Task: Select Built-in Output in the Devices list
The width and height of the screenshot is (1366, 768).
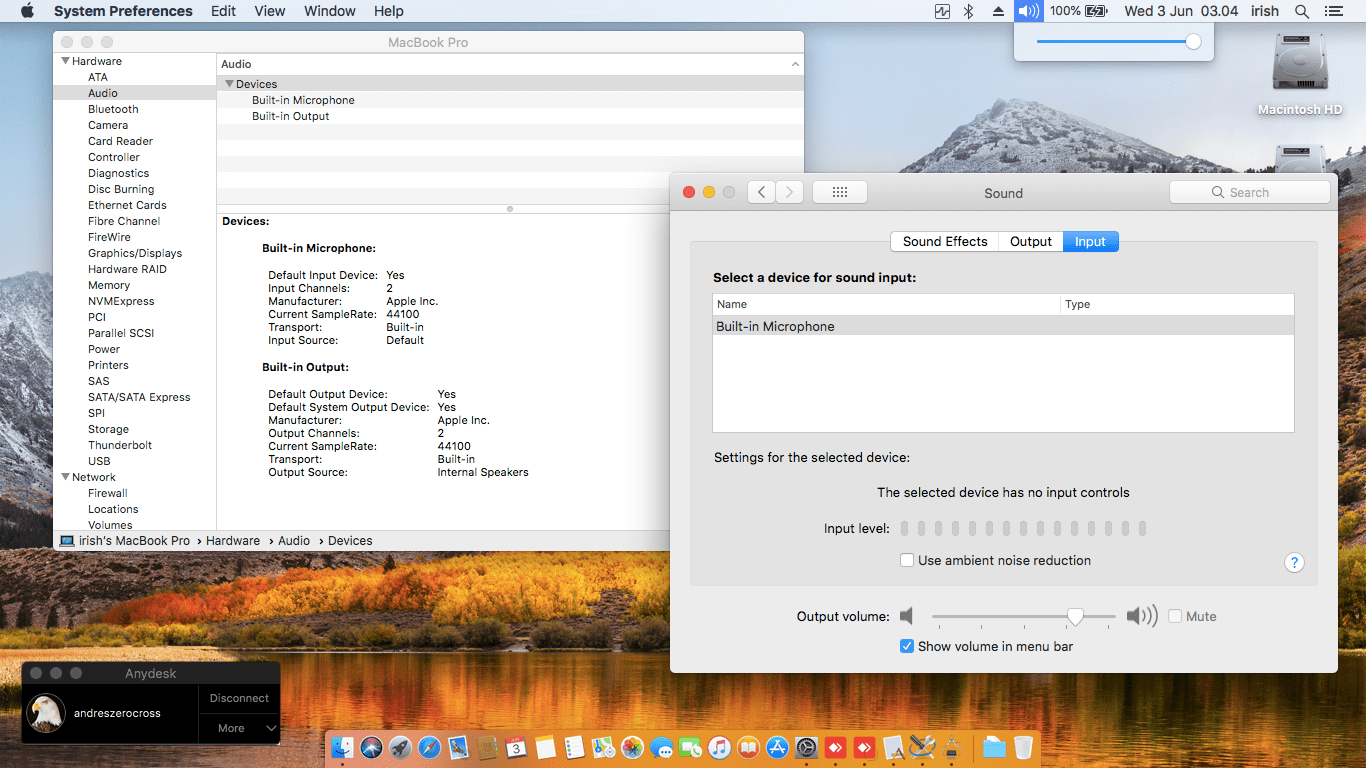Action: pos(510,116)
